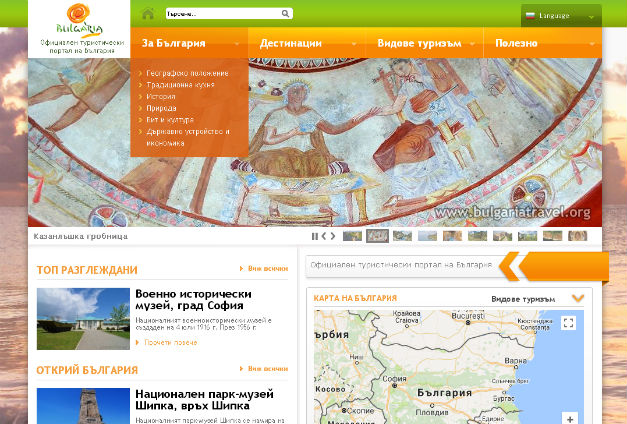The width and height of the screenshot is (627, 424).
Task: Select Бит и култура submenu item
Action: pos(170,120)
